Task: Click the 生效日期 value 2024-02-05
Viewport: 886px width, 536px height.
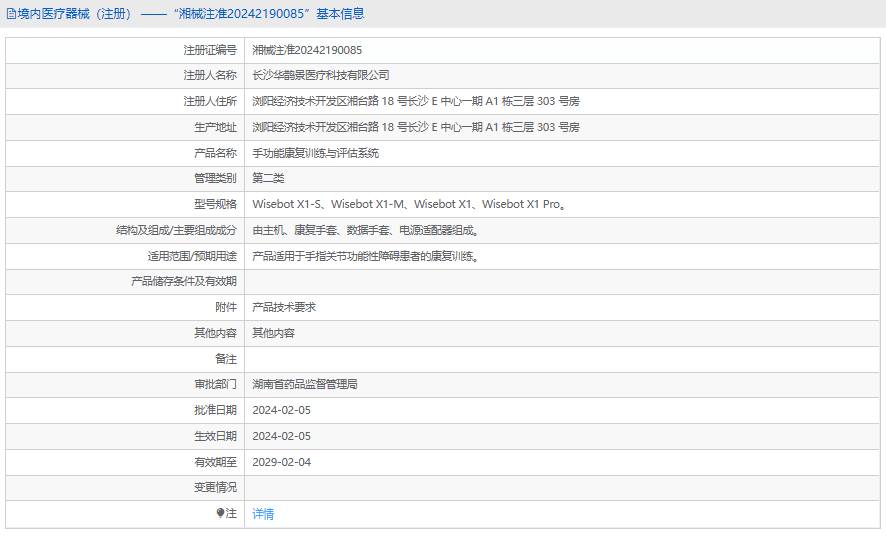Action: pos(281,436)
